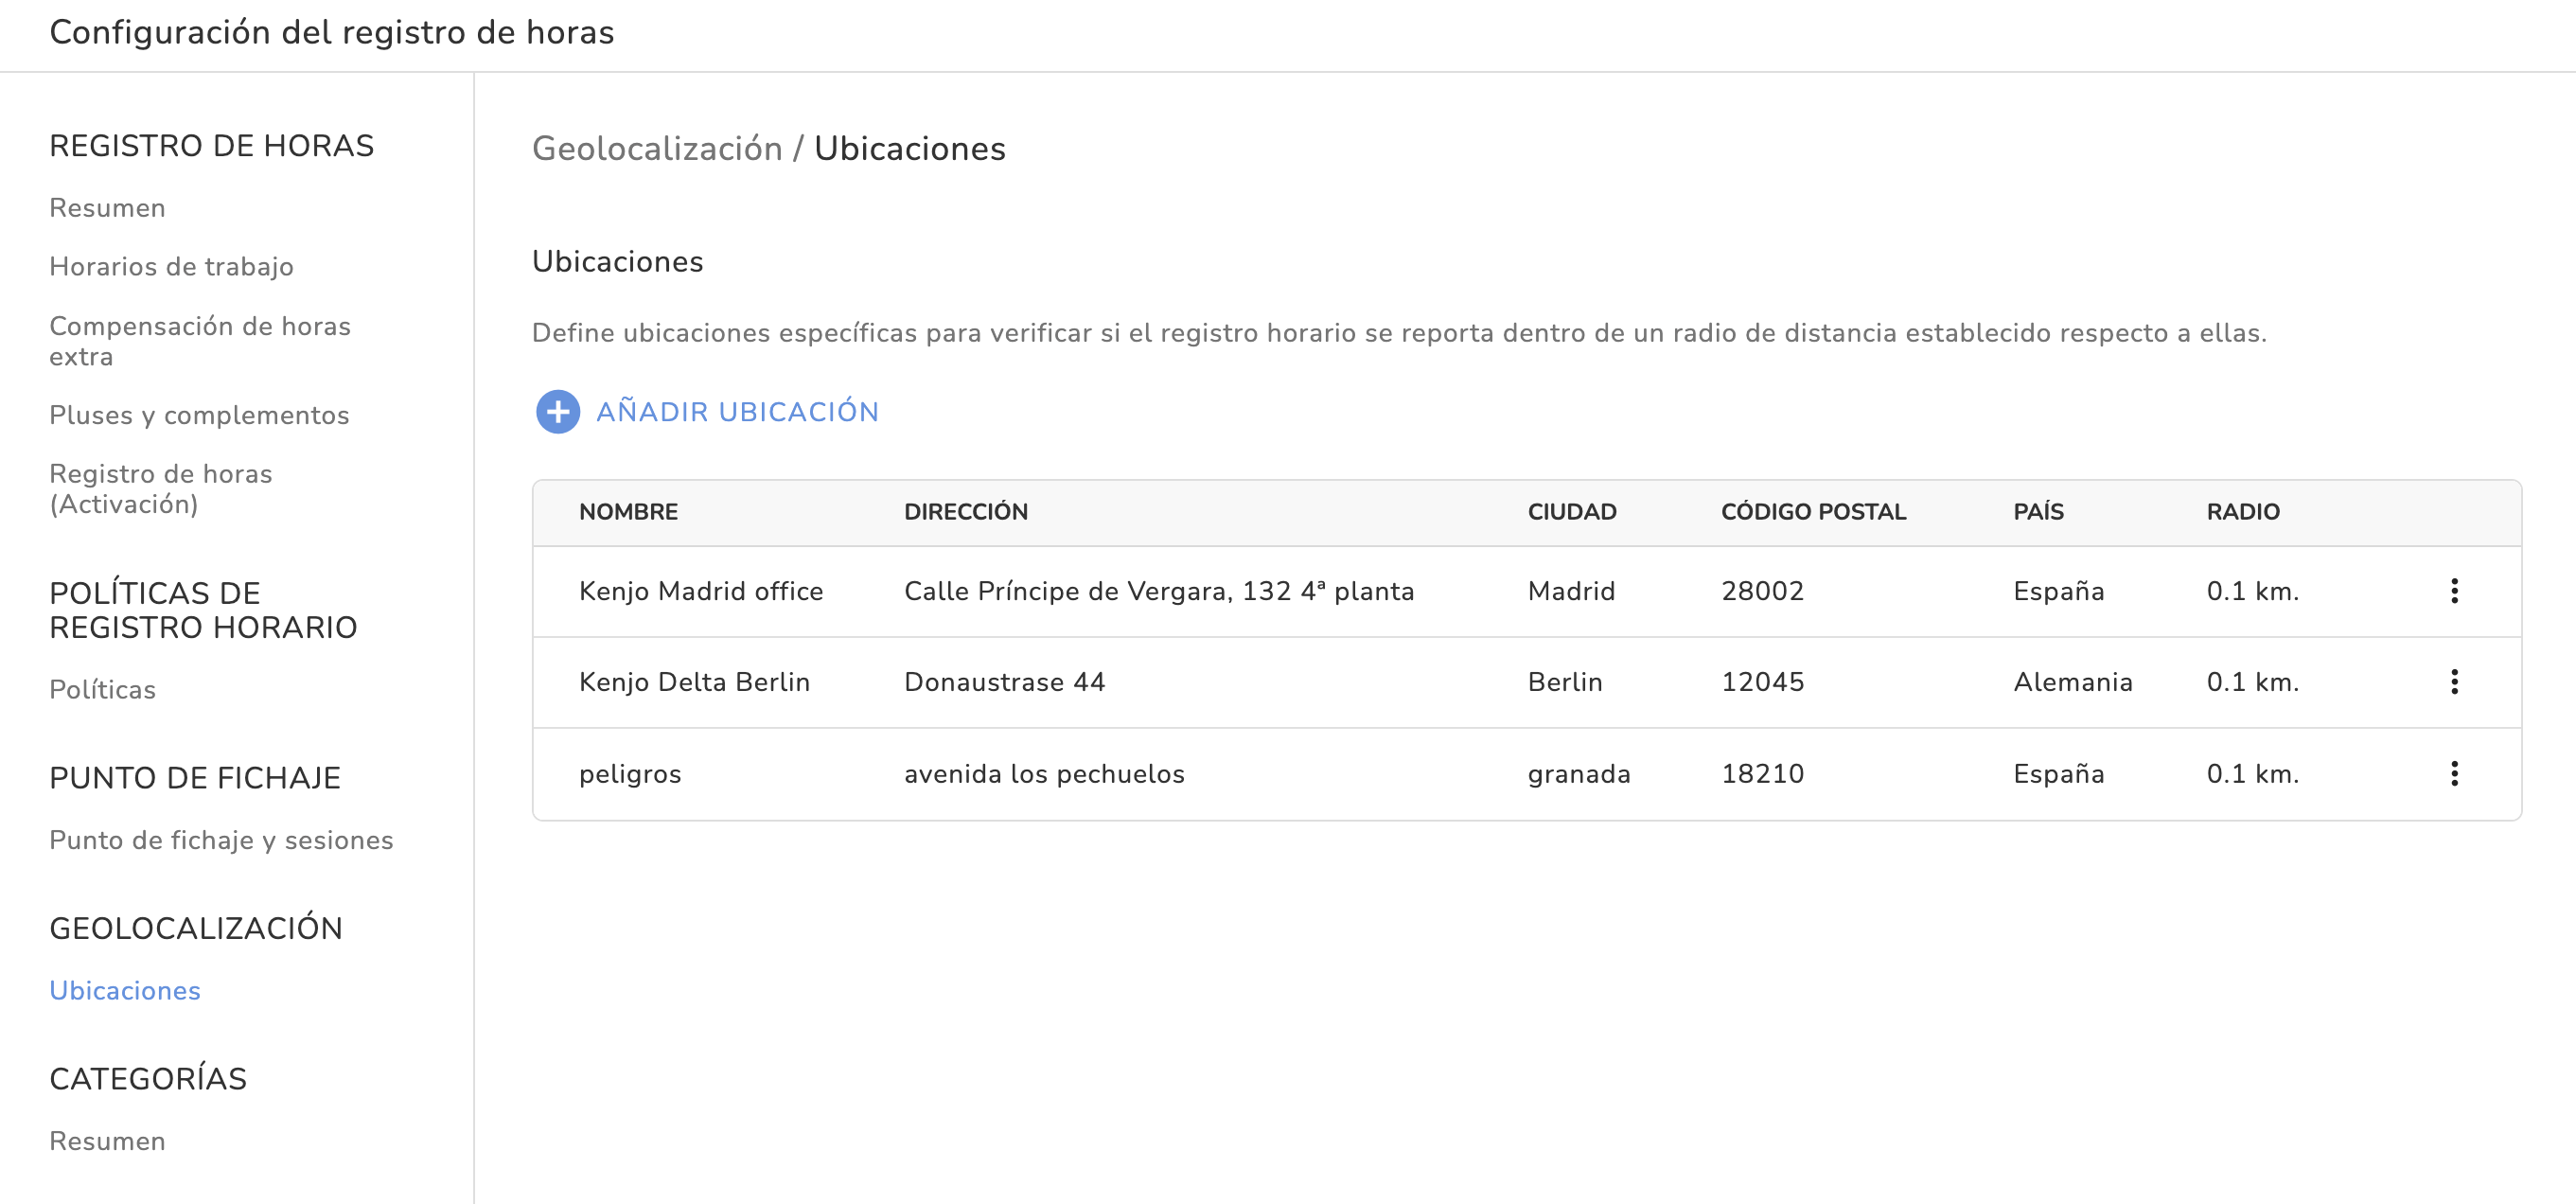The image size is (2576, 1204).
Task: Open Compensación de horas extra
Action: click(x=199, y=341)
